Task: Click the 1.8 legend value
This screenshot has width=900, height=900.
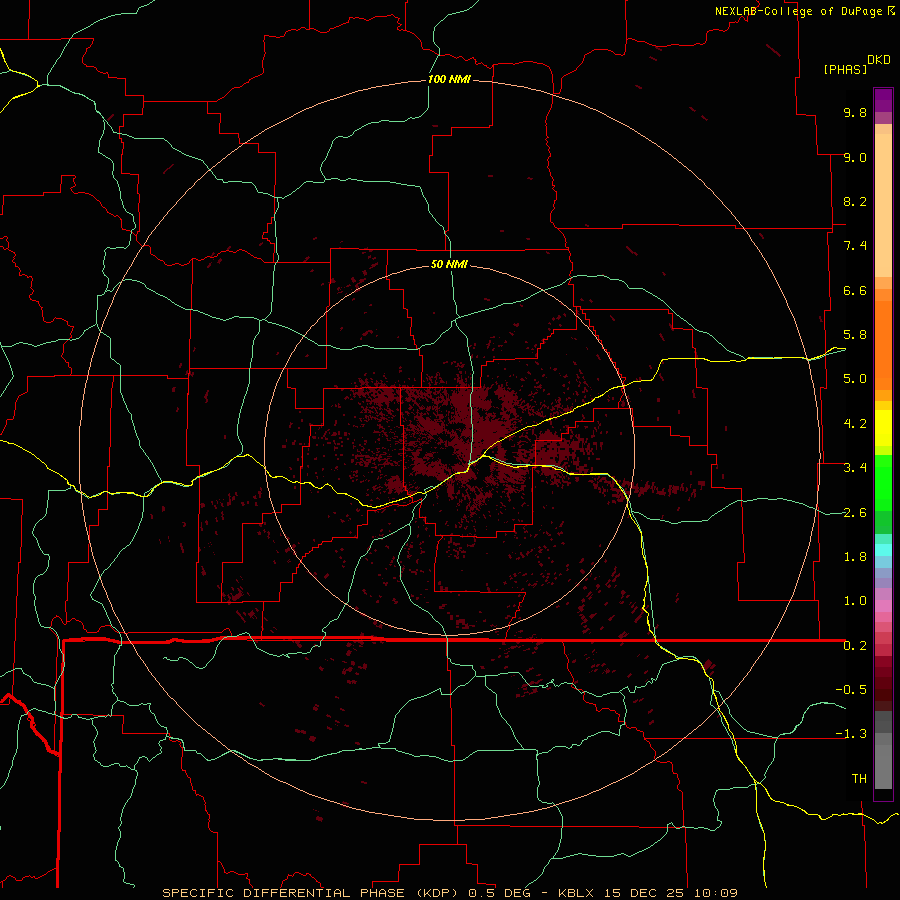Action: coord(855,557)
